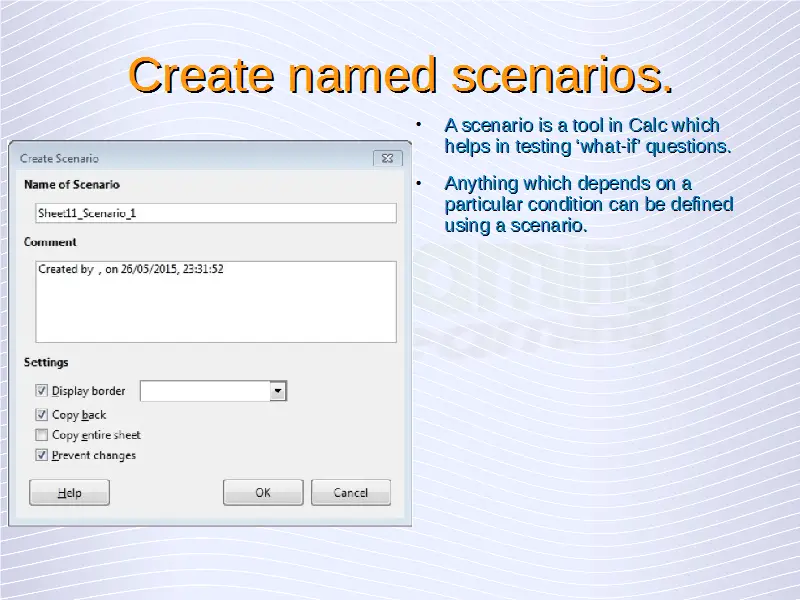This screenshot has height=600, width=800.
Task: Click the Comment section label
Action: point(50,242)
